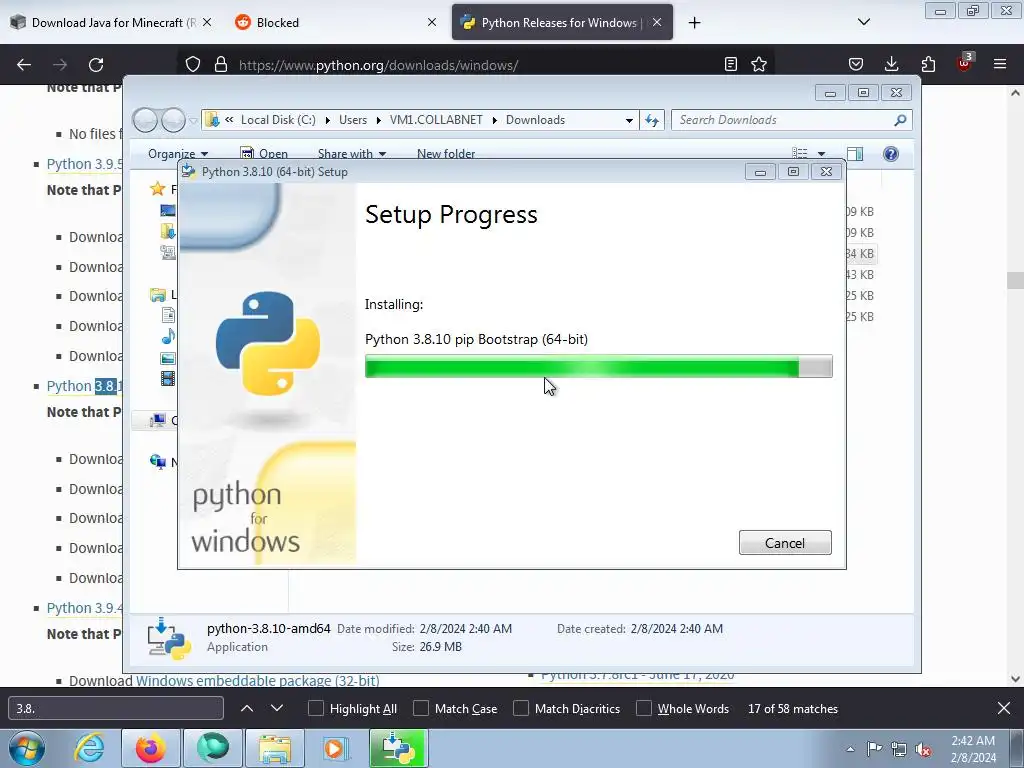
Task: Change view using Explorer view icon
Action: tap(800, 153)
